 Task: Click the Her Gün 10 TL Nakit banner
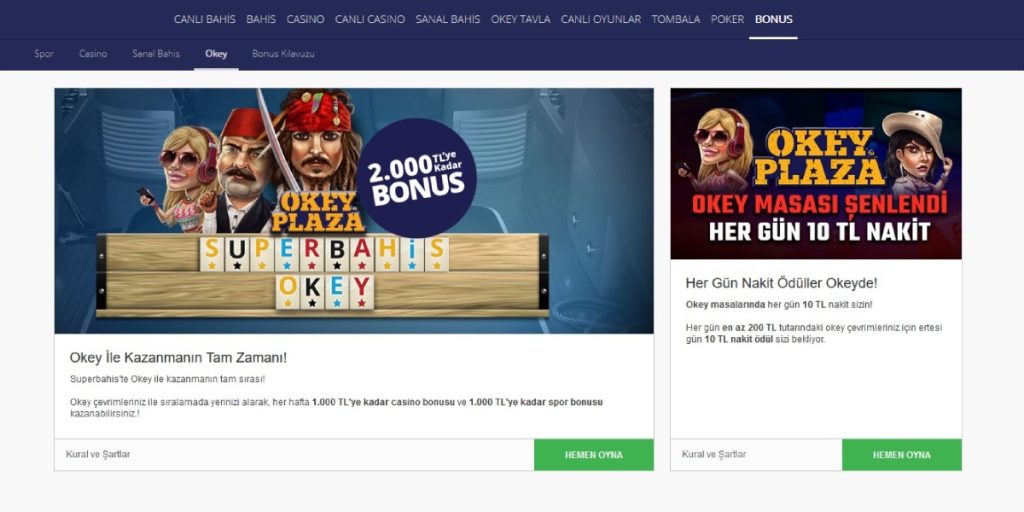pyautogui.click(x=816, y=174)
